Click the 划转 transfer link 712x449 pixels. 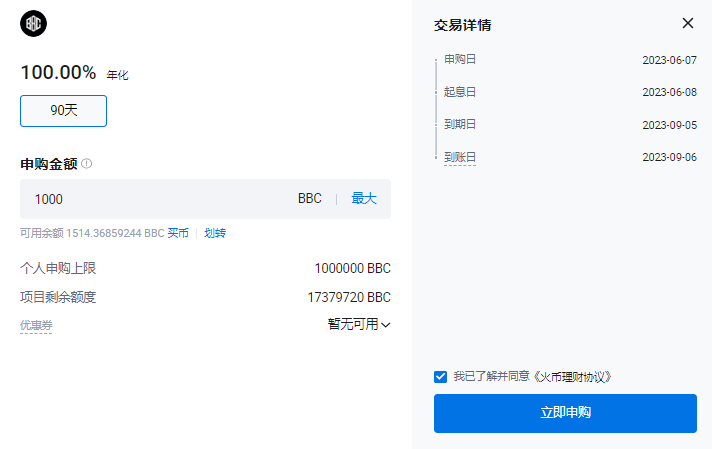215,233
